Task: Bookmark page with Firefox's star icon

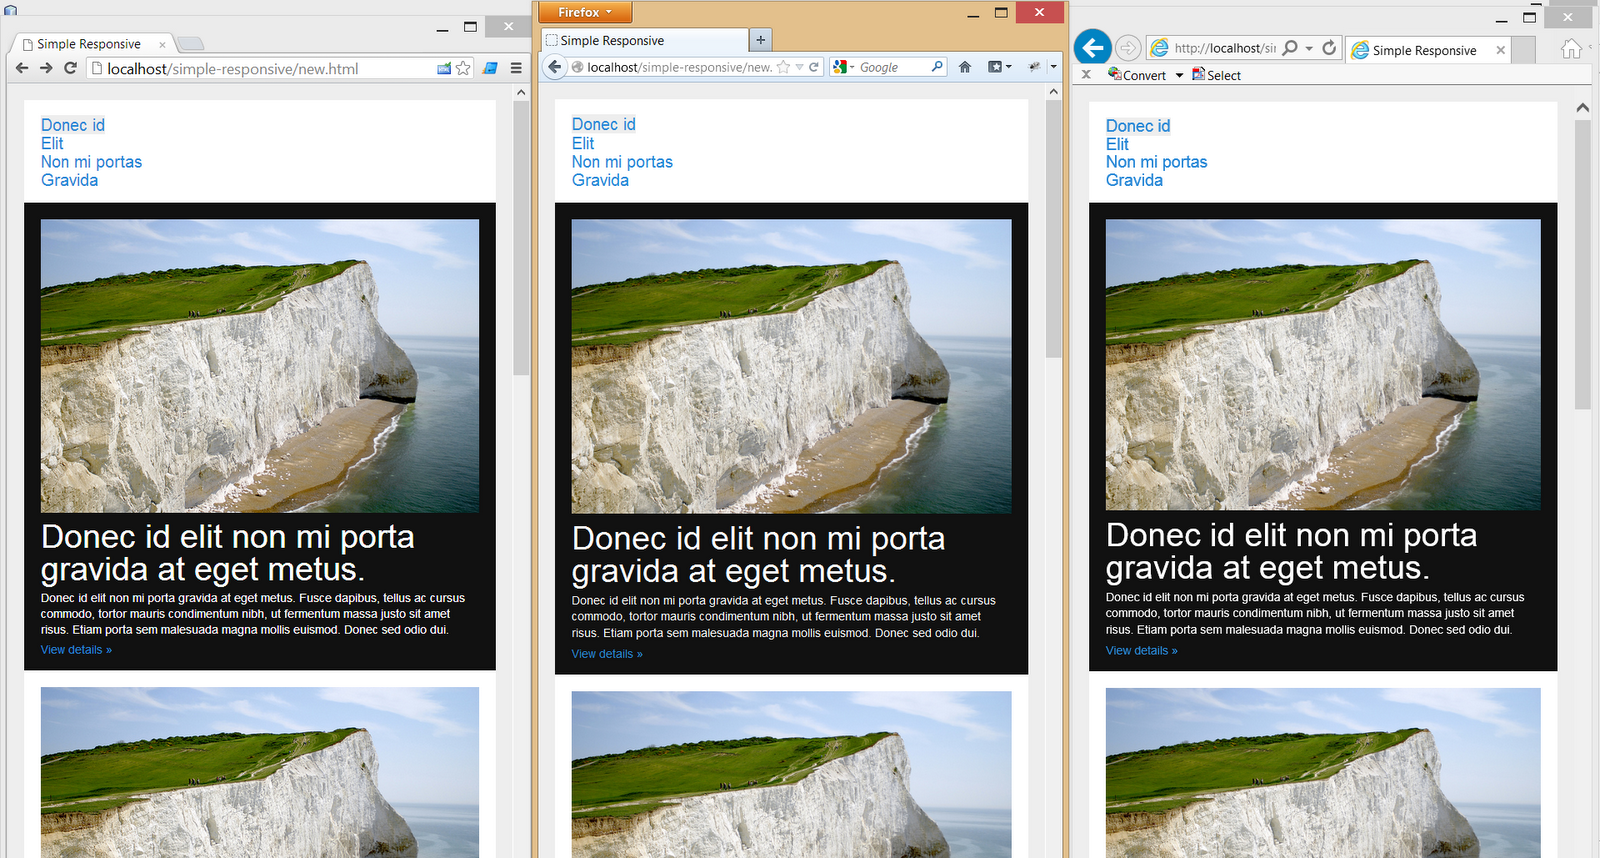Action: 783,67
